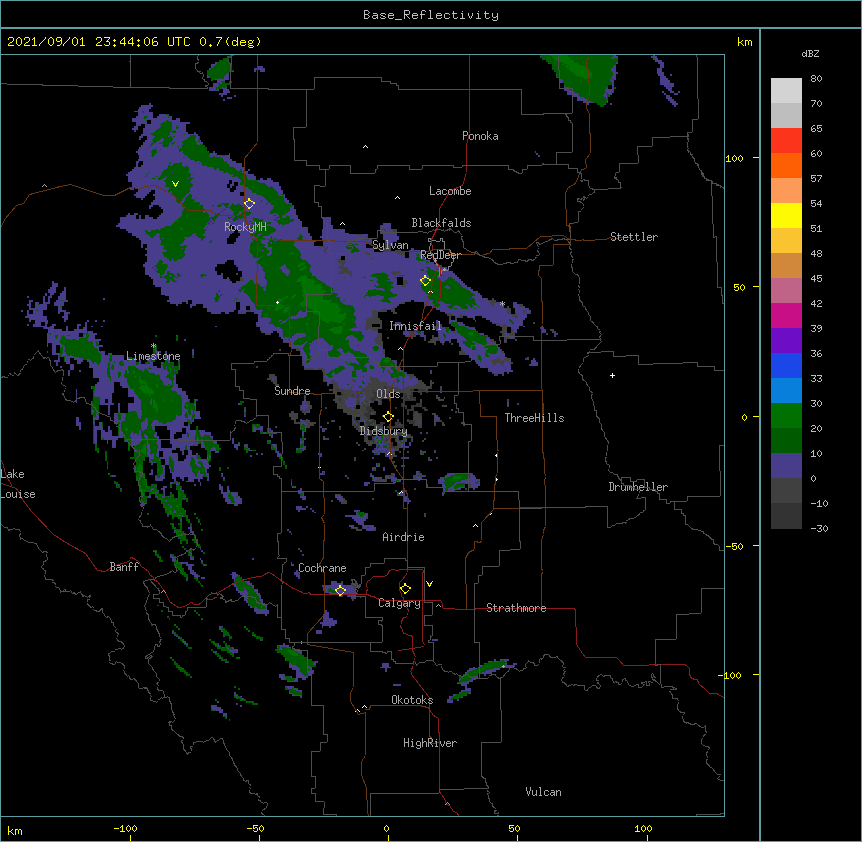Screen dimensions: 862x842
Task: Select the purple 36-39 dBZ legend swatch
Action: point(786,341)
